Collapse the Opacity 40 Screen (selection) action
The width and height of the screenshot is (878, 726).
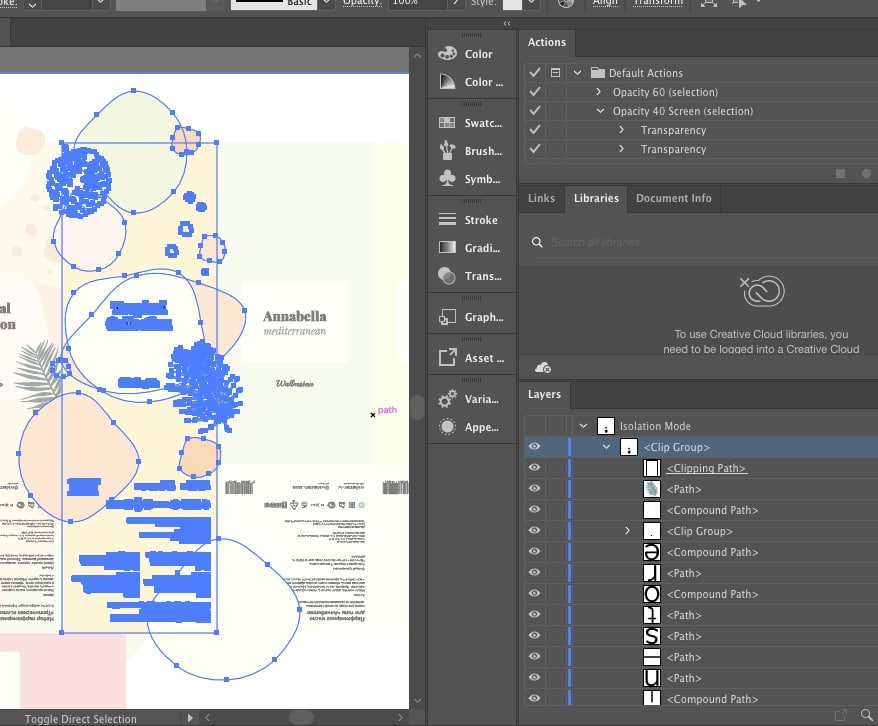[x=599, y=111]
